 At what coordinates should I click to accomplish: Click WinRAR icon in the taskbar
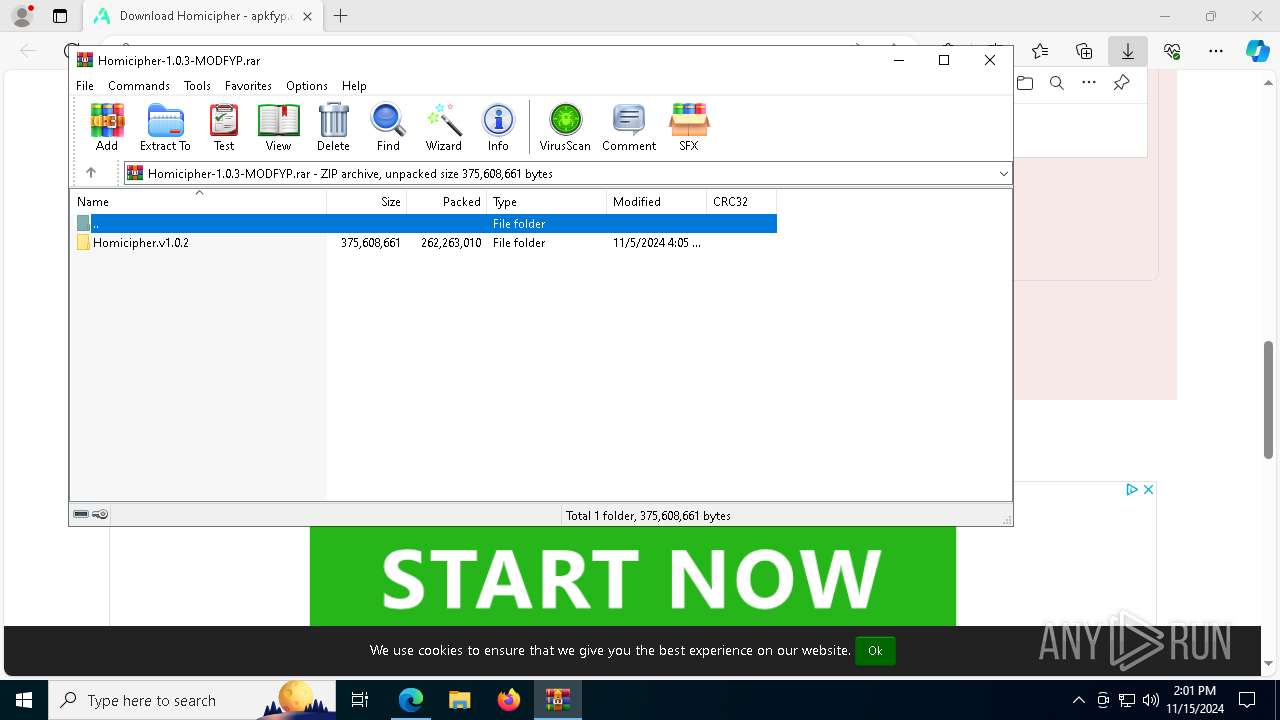558,700
